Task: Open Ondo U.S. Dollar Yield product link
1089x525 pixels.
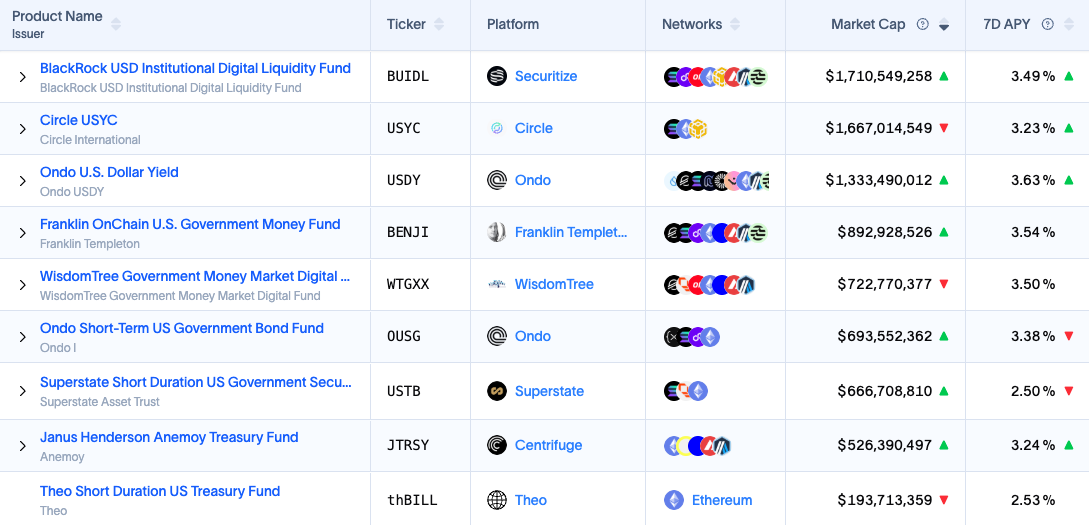Action: tap(109, 172)
